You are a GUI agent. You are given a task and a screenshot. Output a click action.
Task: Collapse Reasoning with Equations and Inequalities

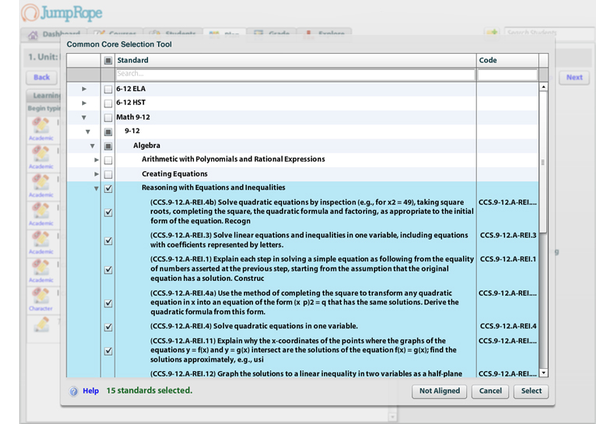click(96, 188)
